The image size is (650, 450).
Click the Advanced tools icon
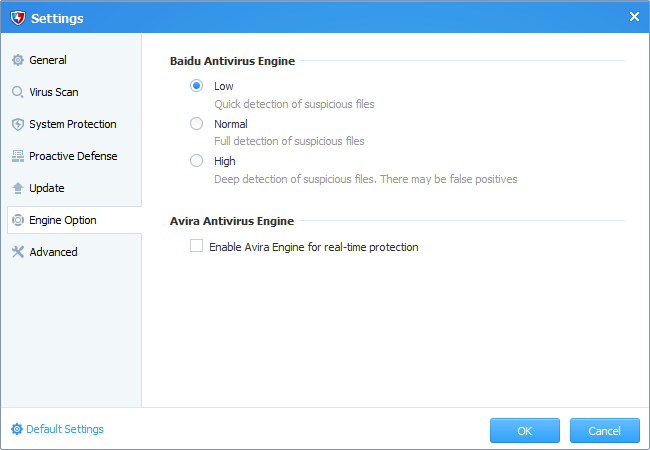(x=18, y=252)
